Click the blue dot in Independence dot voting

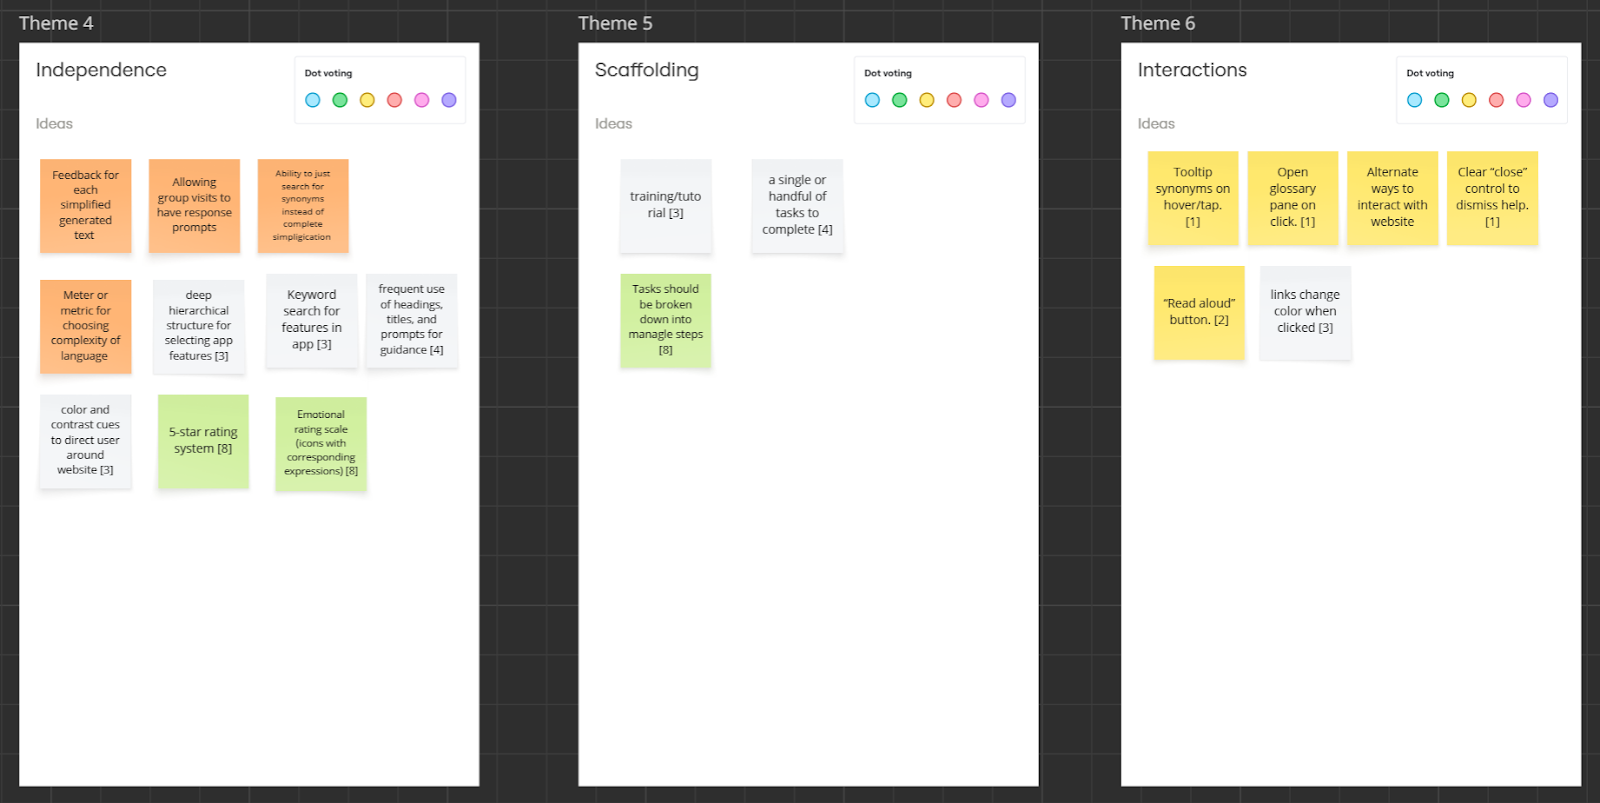(313, 100)
